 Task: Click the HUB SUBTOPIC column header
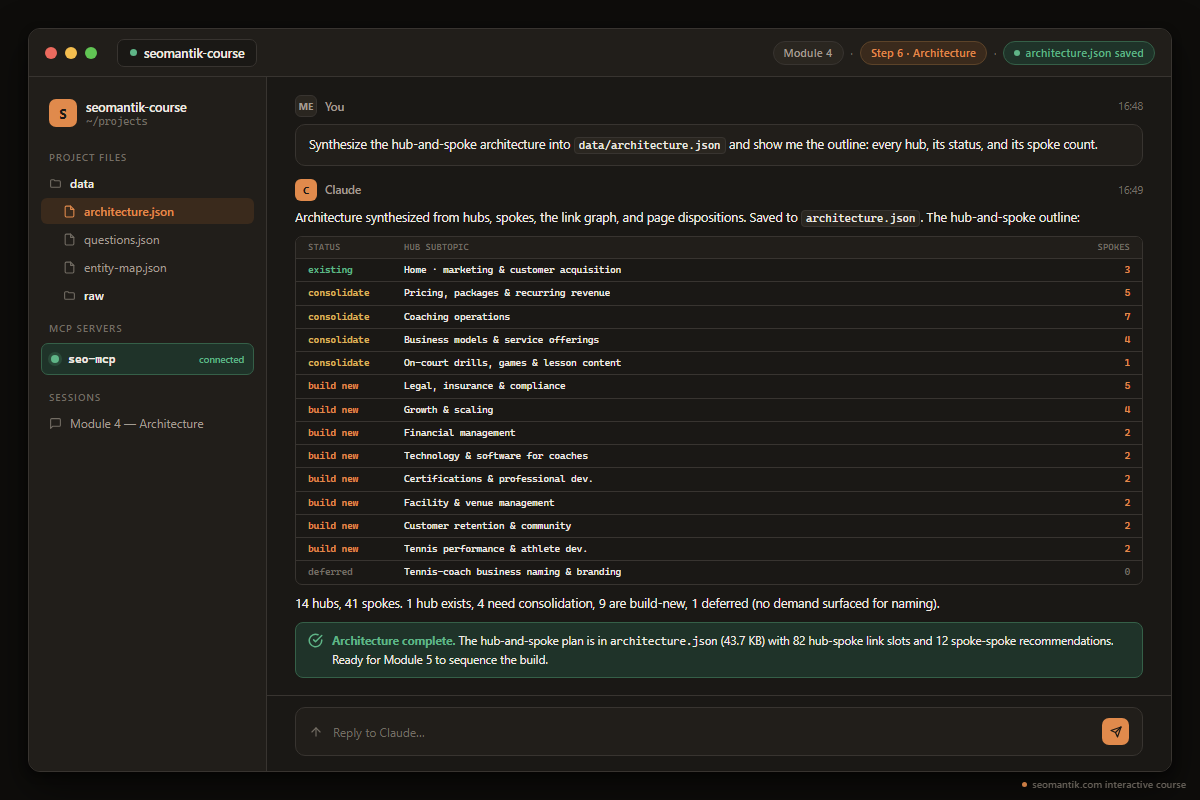coord(436,247)
